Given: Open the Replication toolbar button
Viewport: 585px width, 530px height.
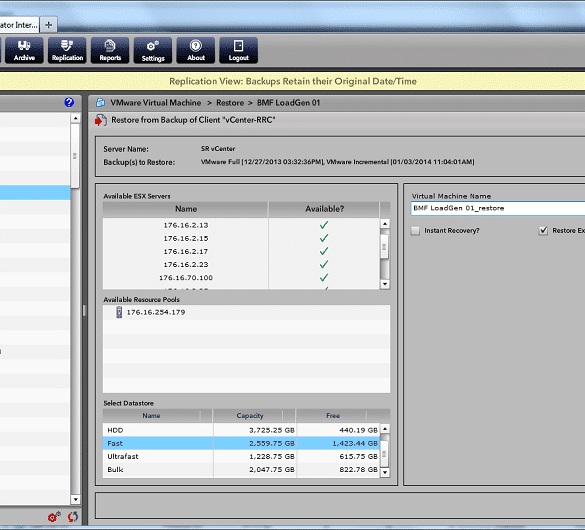Looking at the screenshot, I should (67, 50).
